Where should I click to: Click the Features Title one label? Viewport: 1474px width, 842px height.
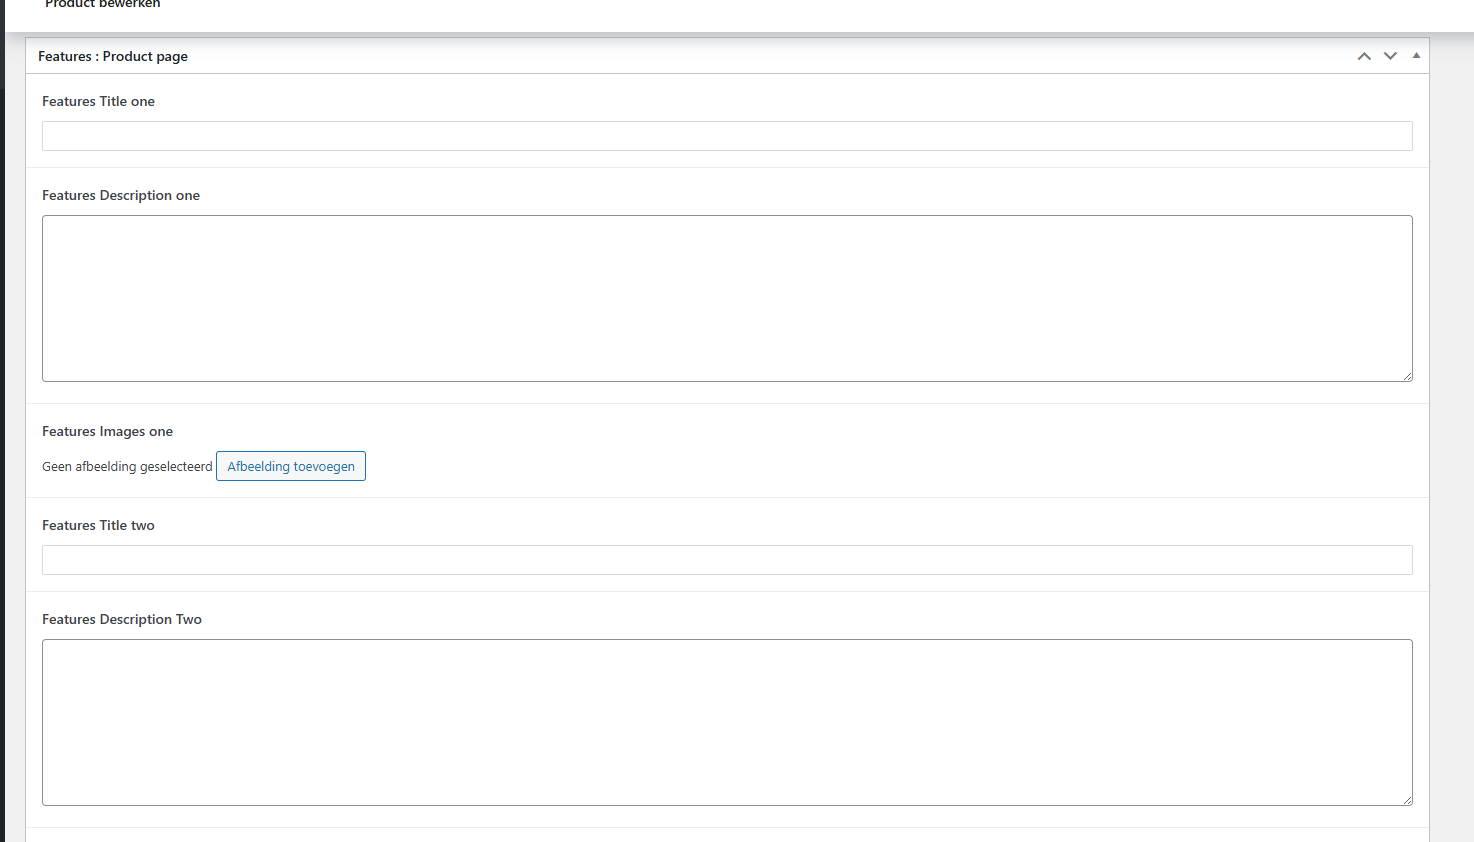[98, 101]
